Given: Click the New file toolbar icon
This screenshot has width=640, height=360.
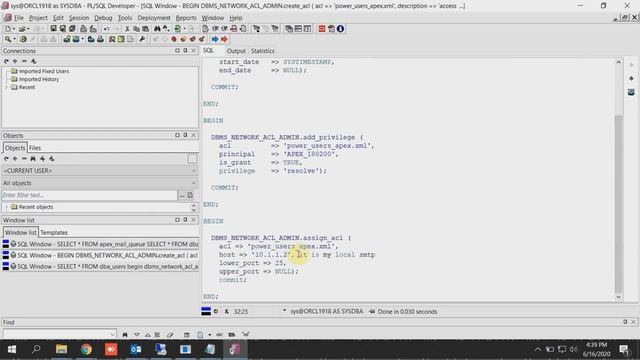Looking at the screenshot, I should tap(7, 29).
